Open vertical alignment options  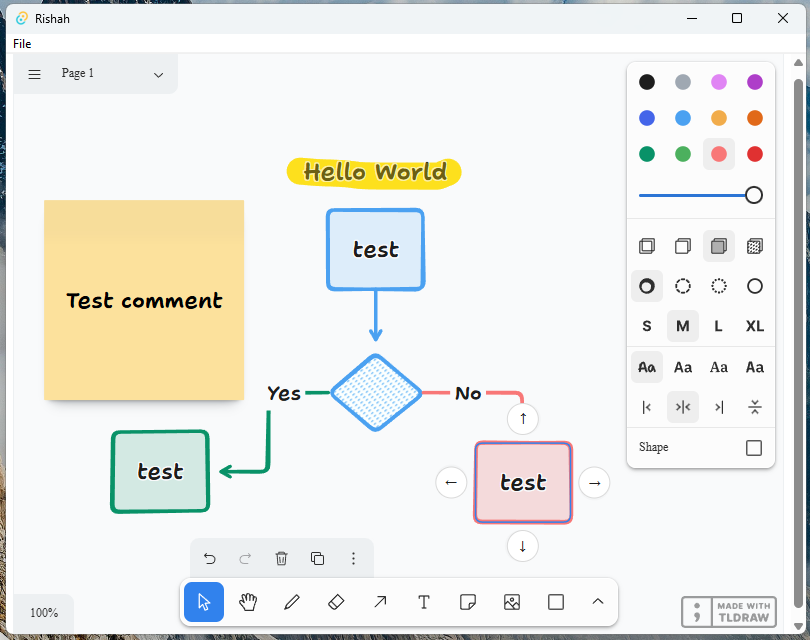[x=755, y=407]
